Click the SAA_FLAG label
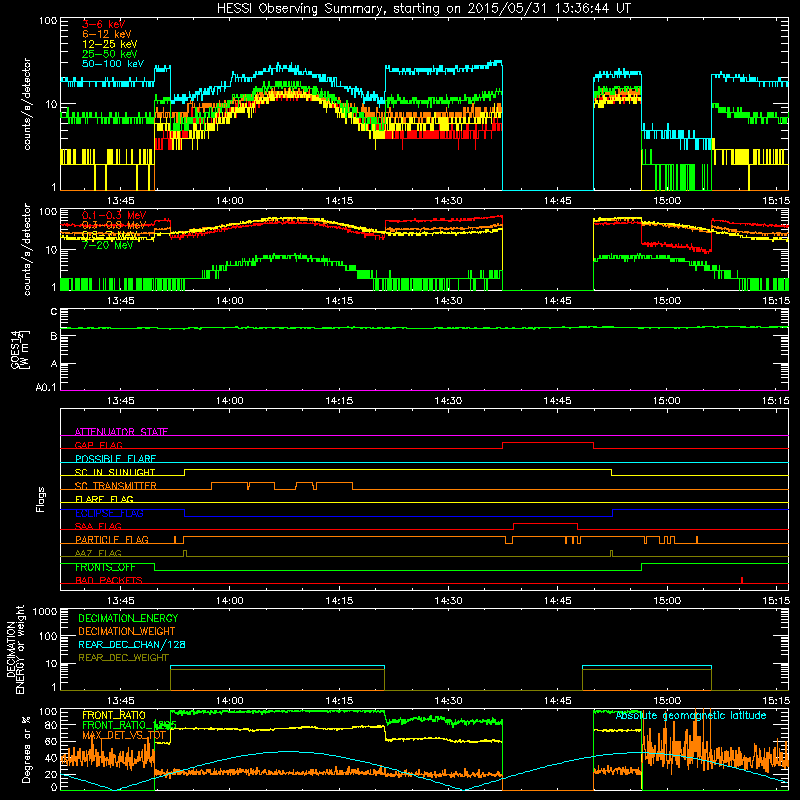Viewport: 800px width, 800px height. pos(98,526)
